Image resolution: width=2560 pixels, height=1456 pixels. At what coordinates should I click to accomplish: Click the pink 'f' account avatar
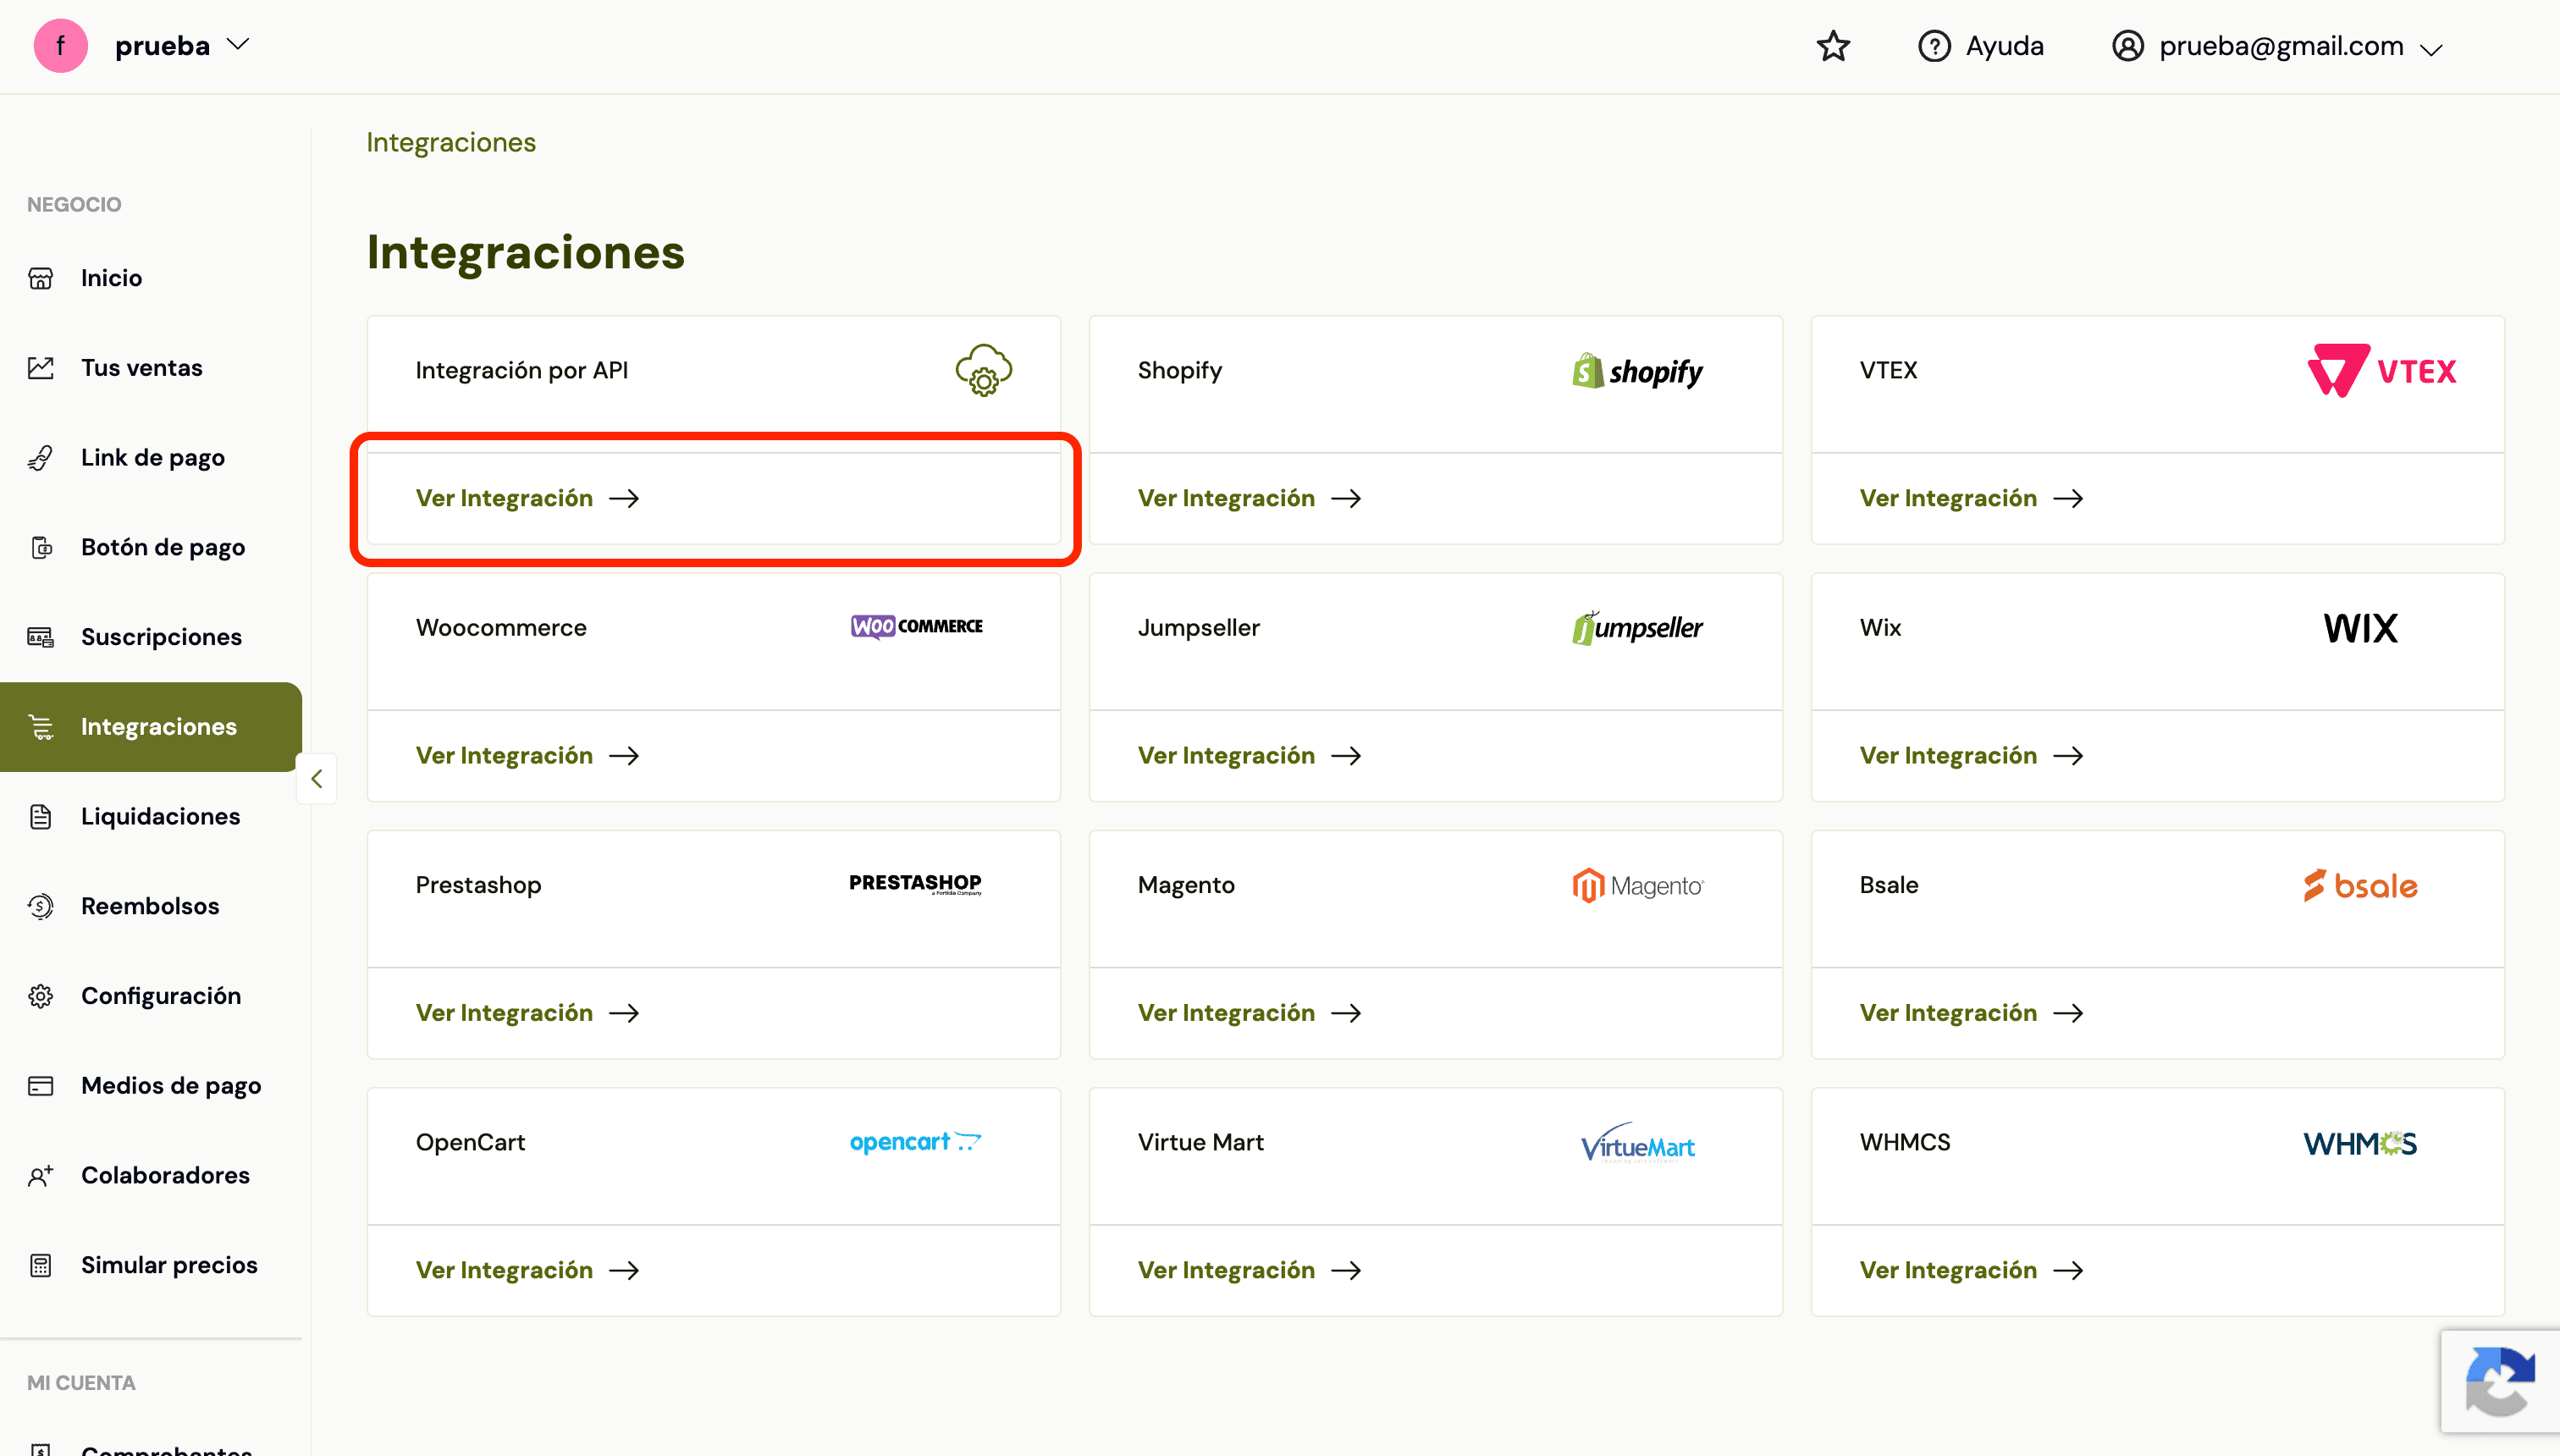tap(60, 46)
